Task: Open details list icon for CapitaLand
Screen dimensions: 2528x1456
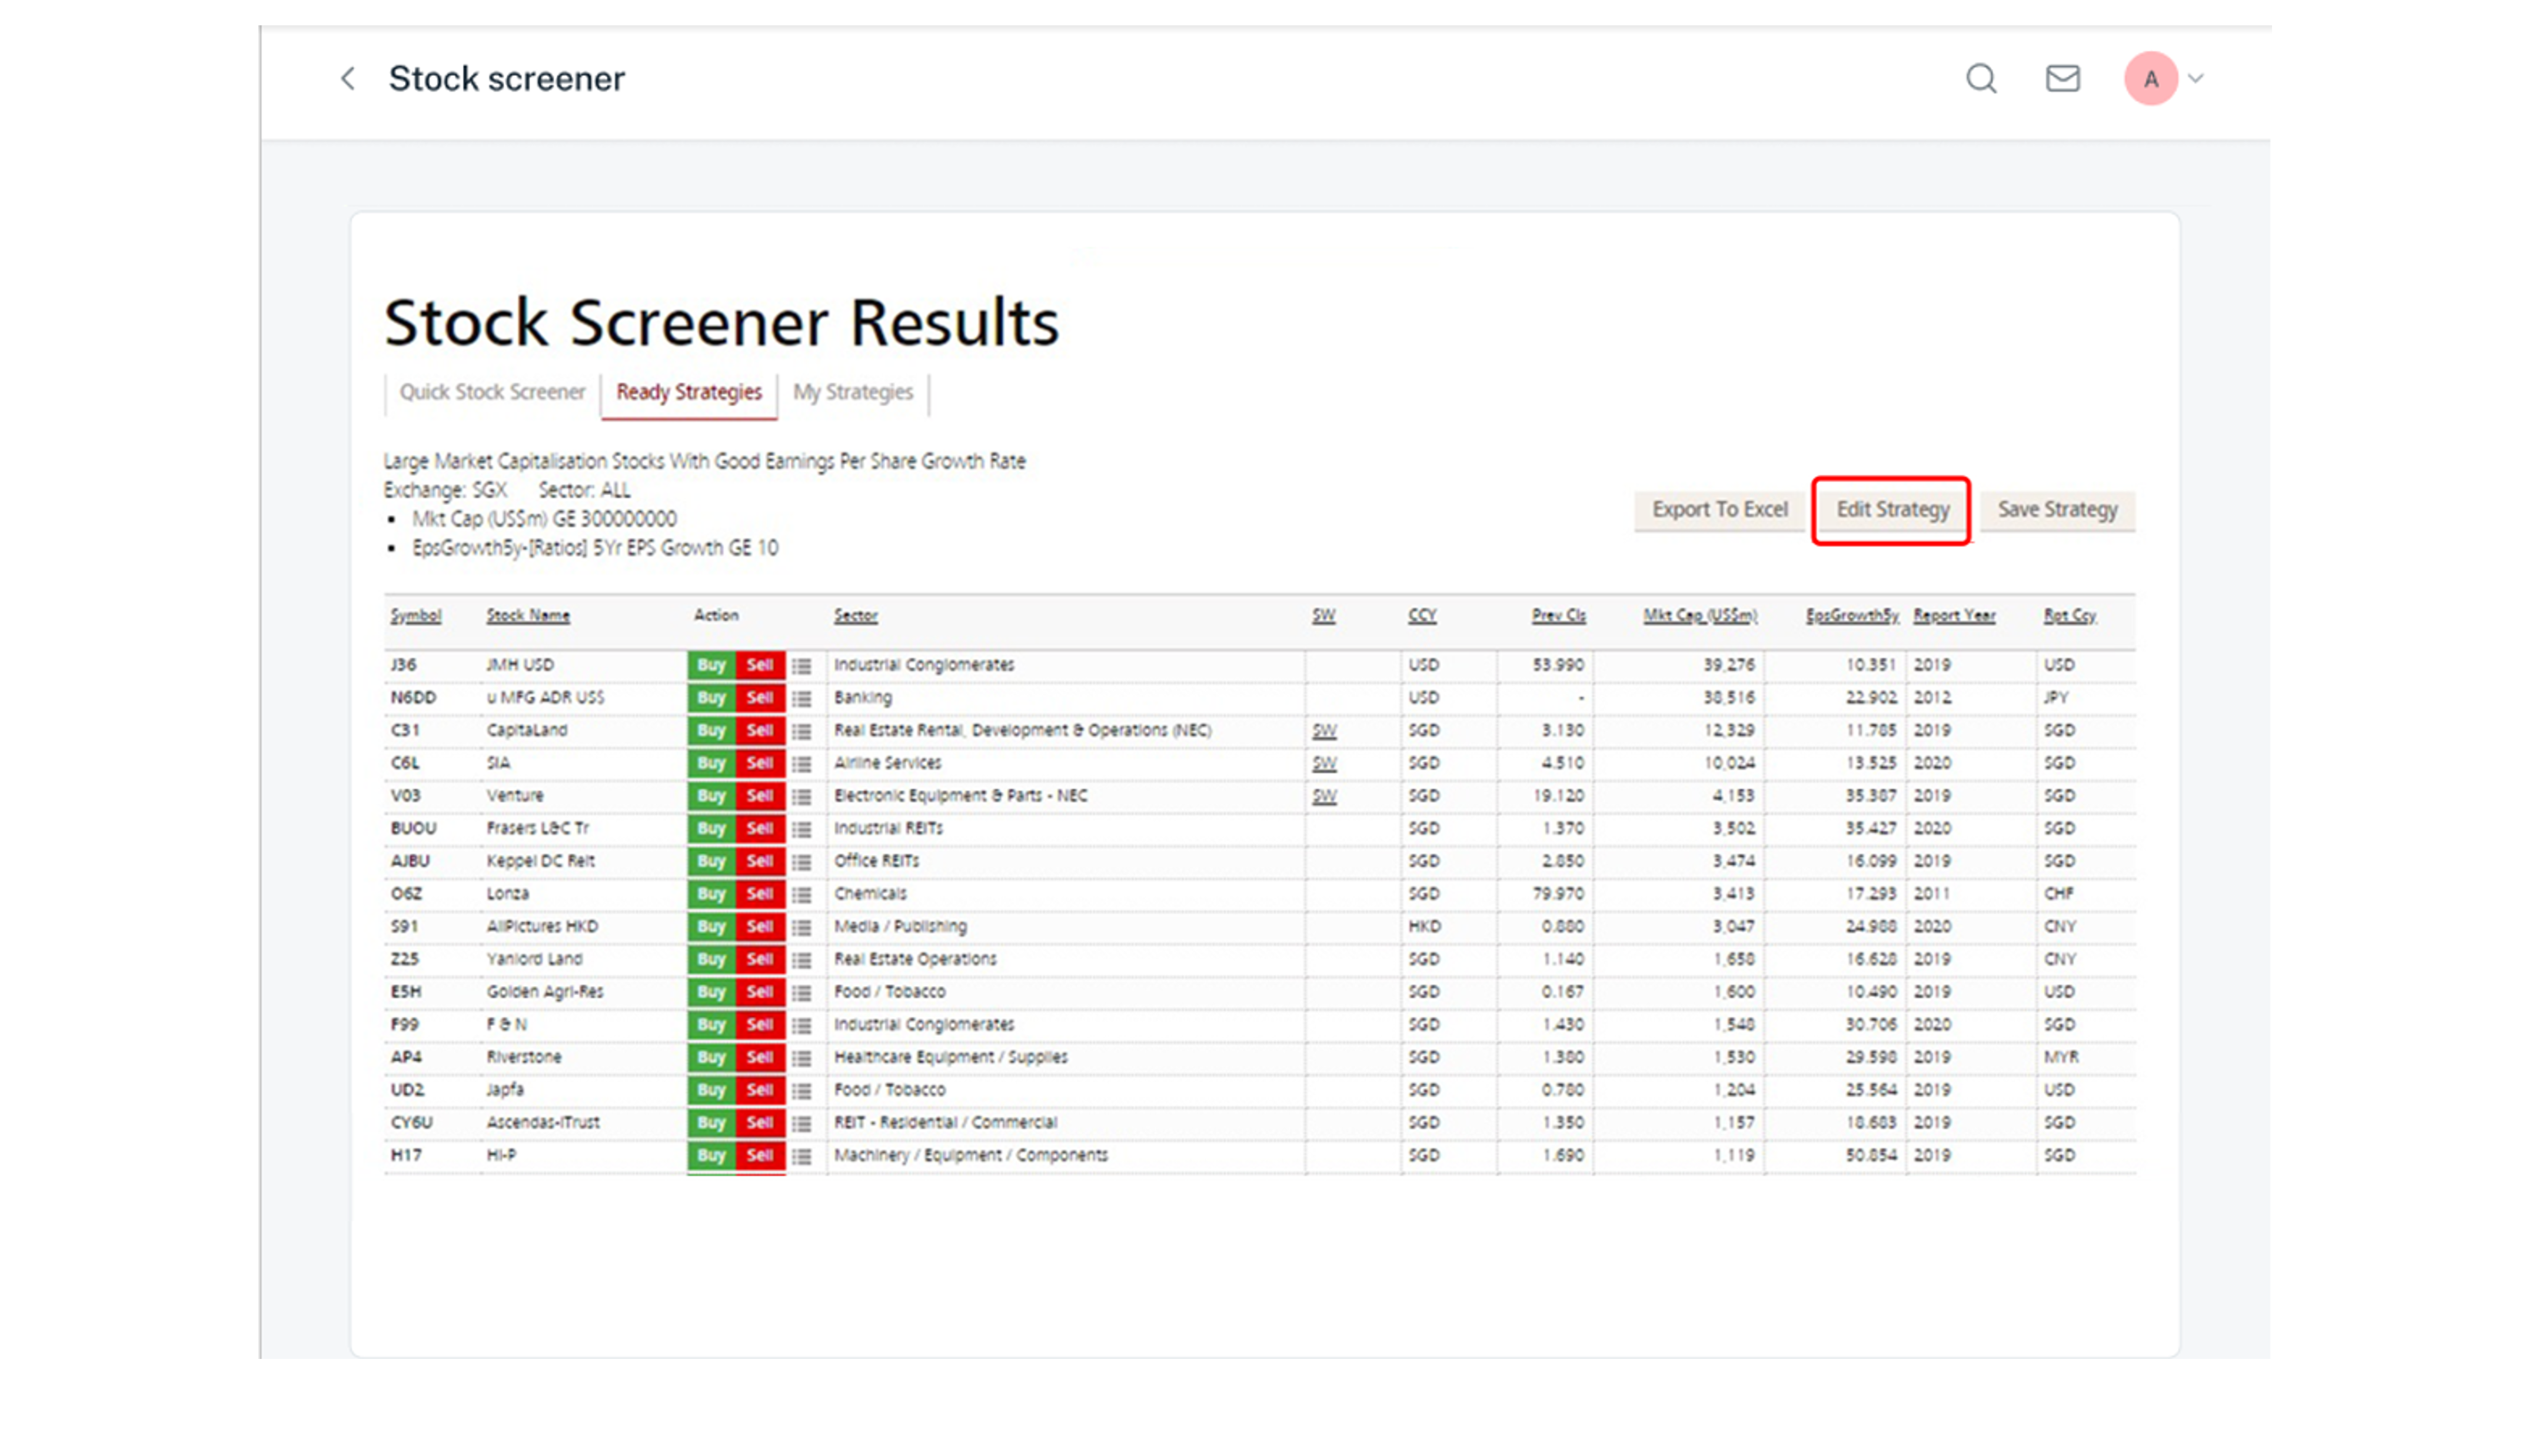Action: click(x=801, y=732)
